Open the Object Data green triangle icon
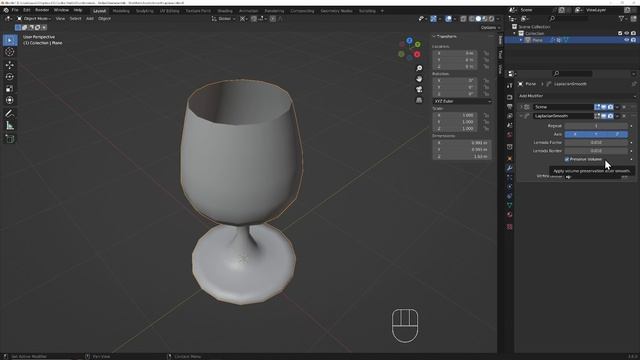Viewport: 640px width, 360px height. click(509, 205)
